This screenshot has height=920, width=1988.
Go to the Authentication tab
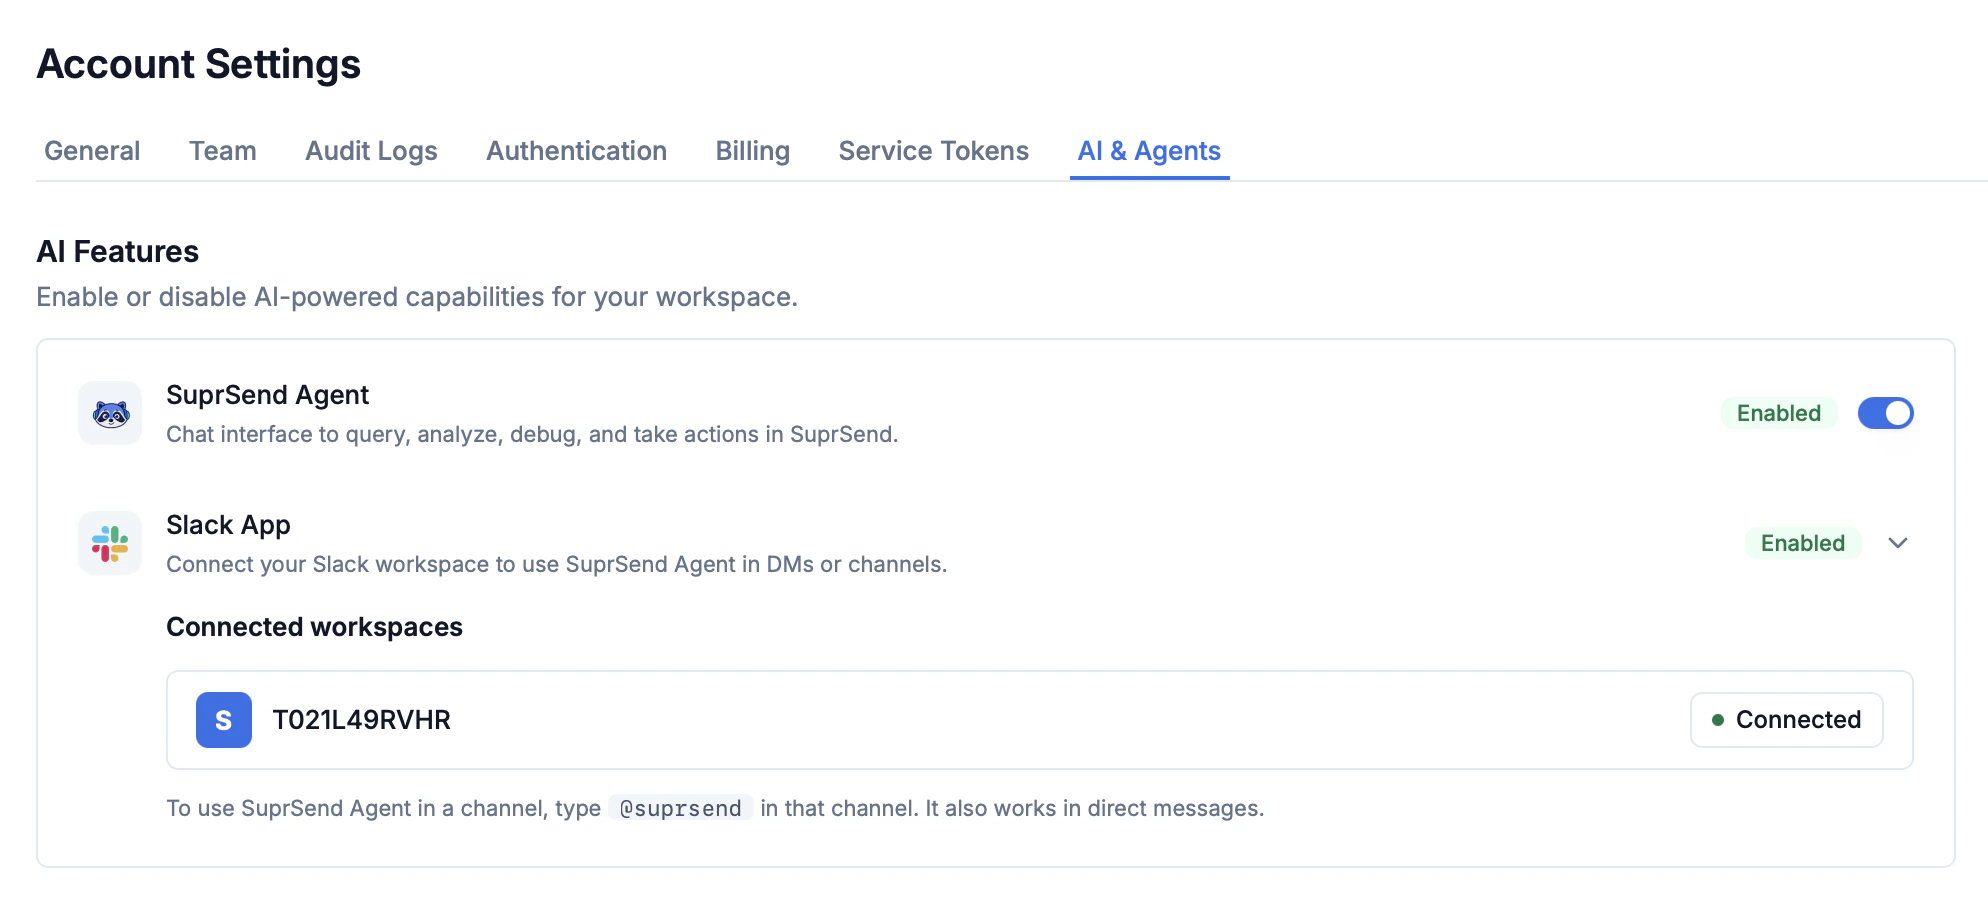point(576,151)
